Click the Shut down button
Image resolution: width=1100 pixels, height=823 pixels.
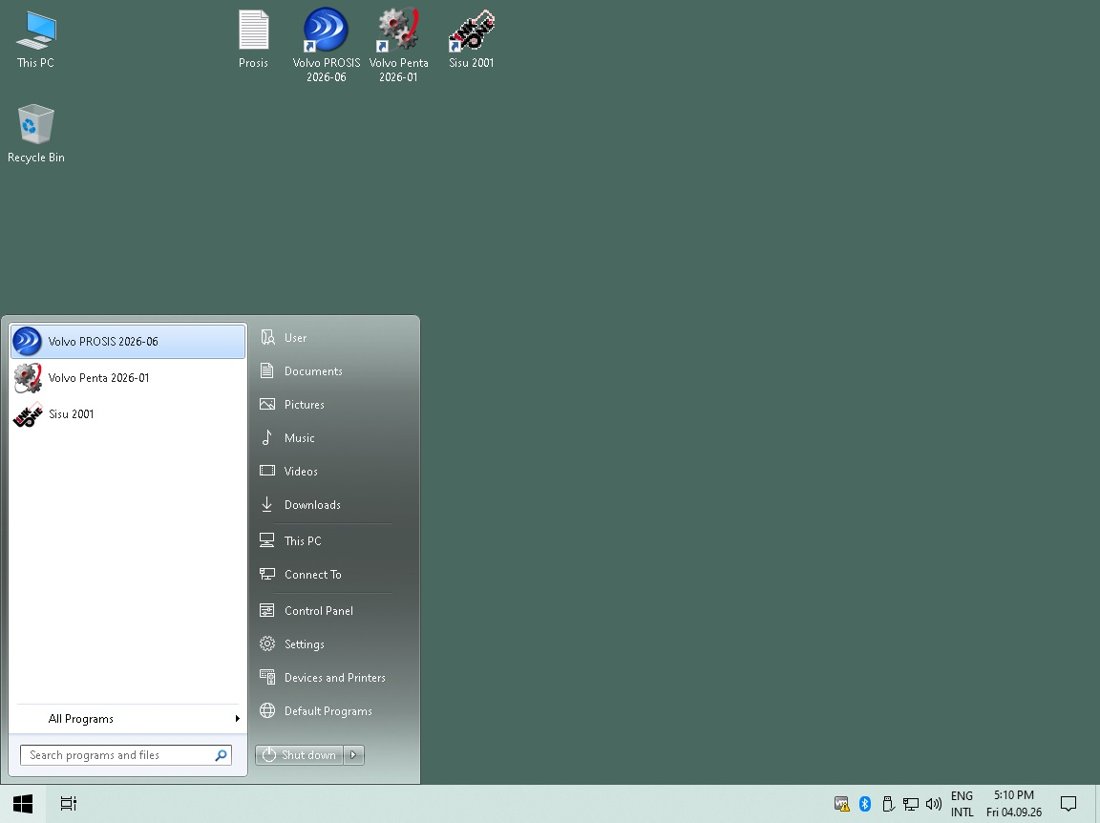click(300, 755)
